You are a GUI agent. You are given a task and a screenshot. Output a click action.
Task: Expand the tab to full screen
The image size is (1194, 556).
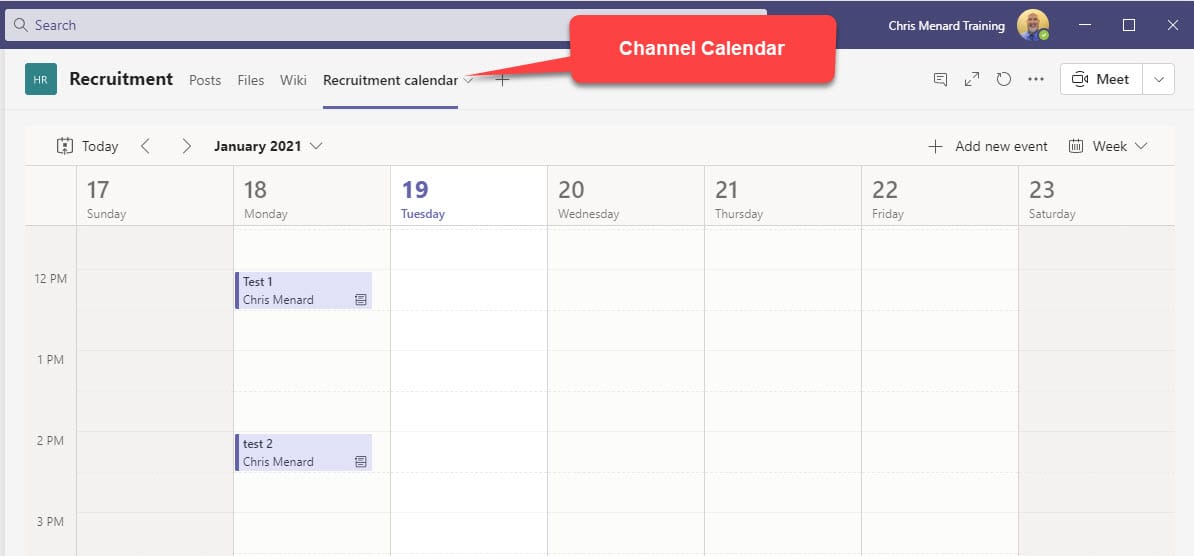coord(971,80)
